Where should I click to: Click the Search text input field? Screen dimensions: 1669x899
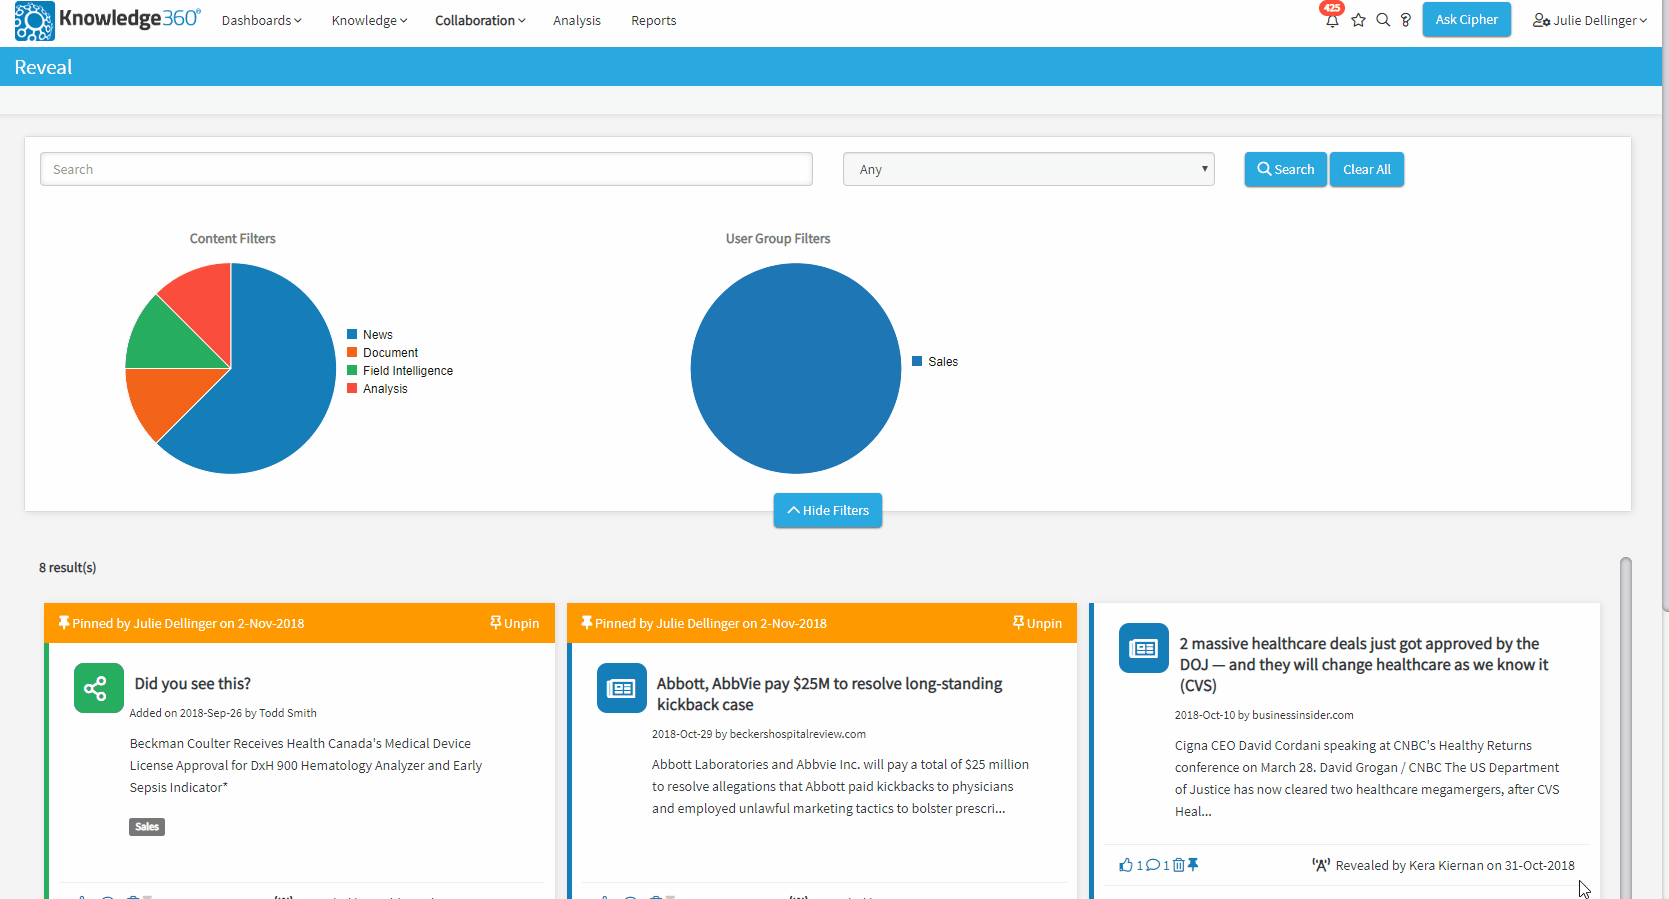(426, 169)
